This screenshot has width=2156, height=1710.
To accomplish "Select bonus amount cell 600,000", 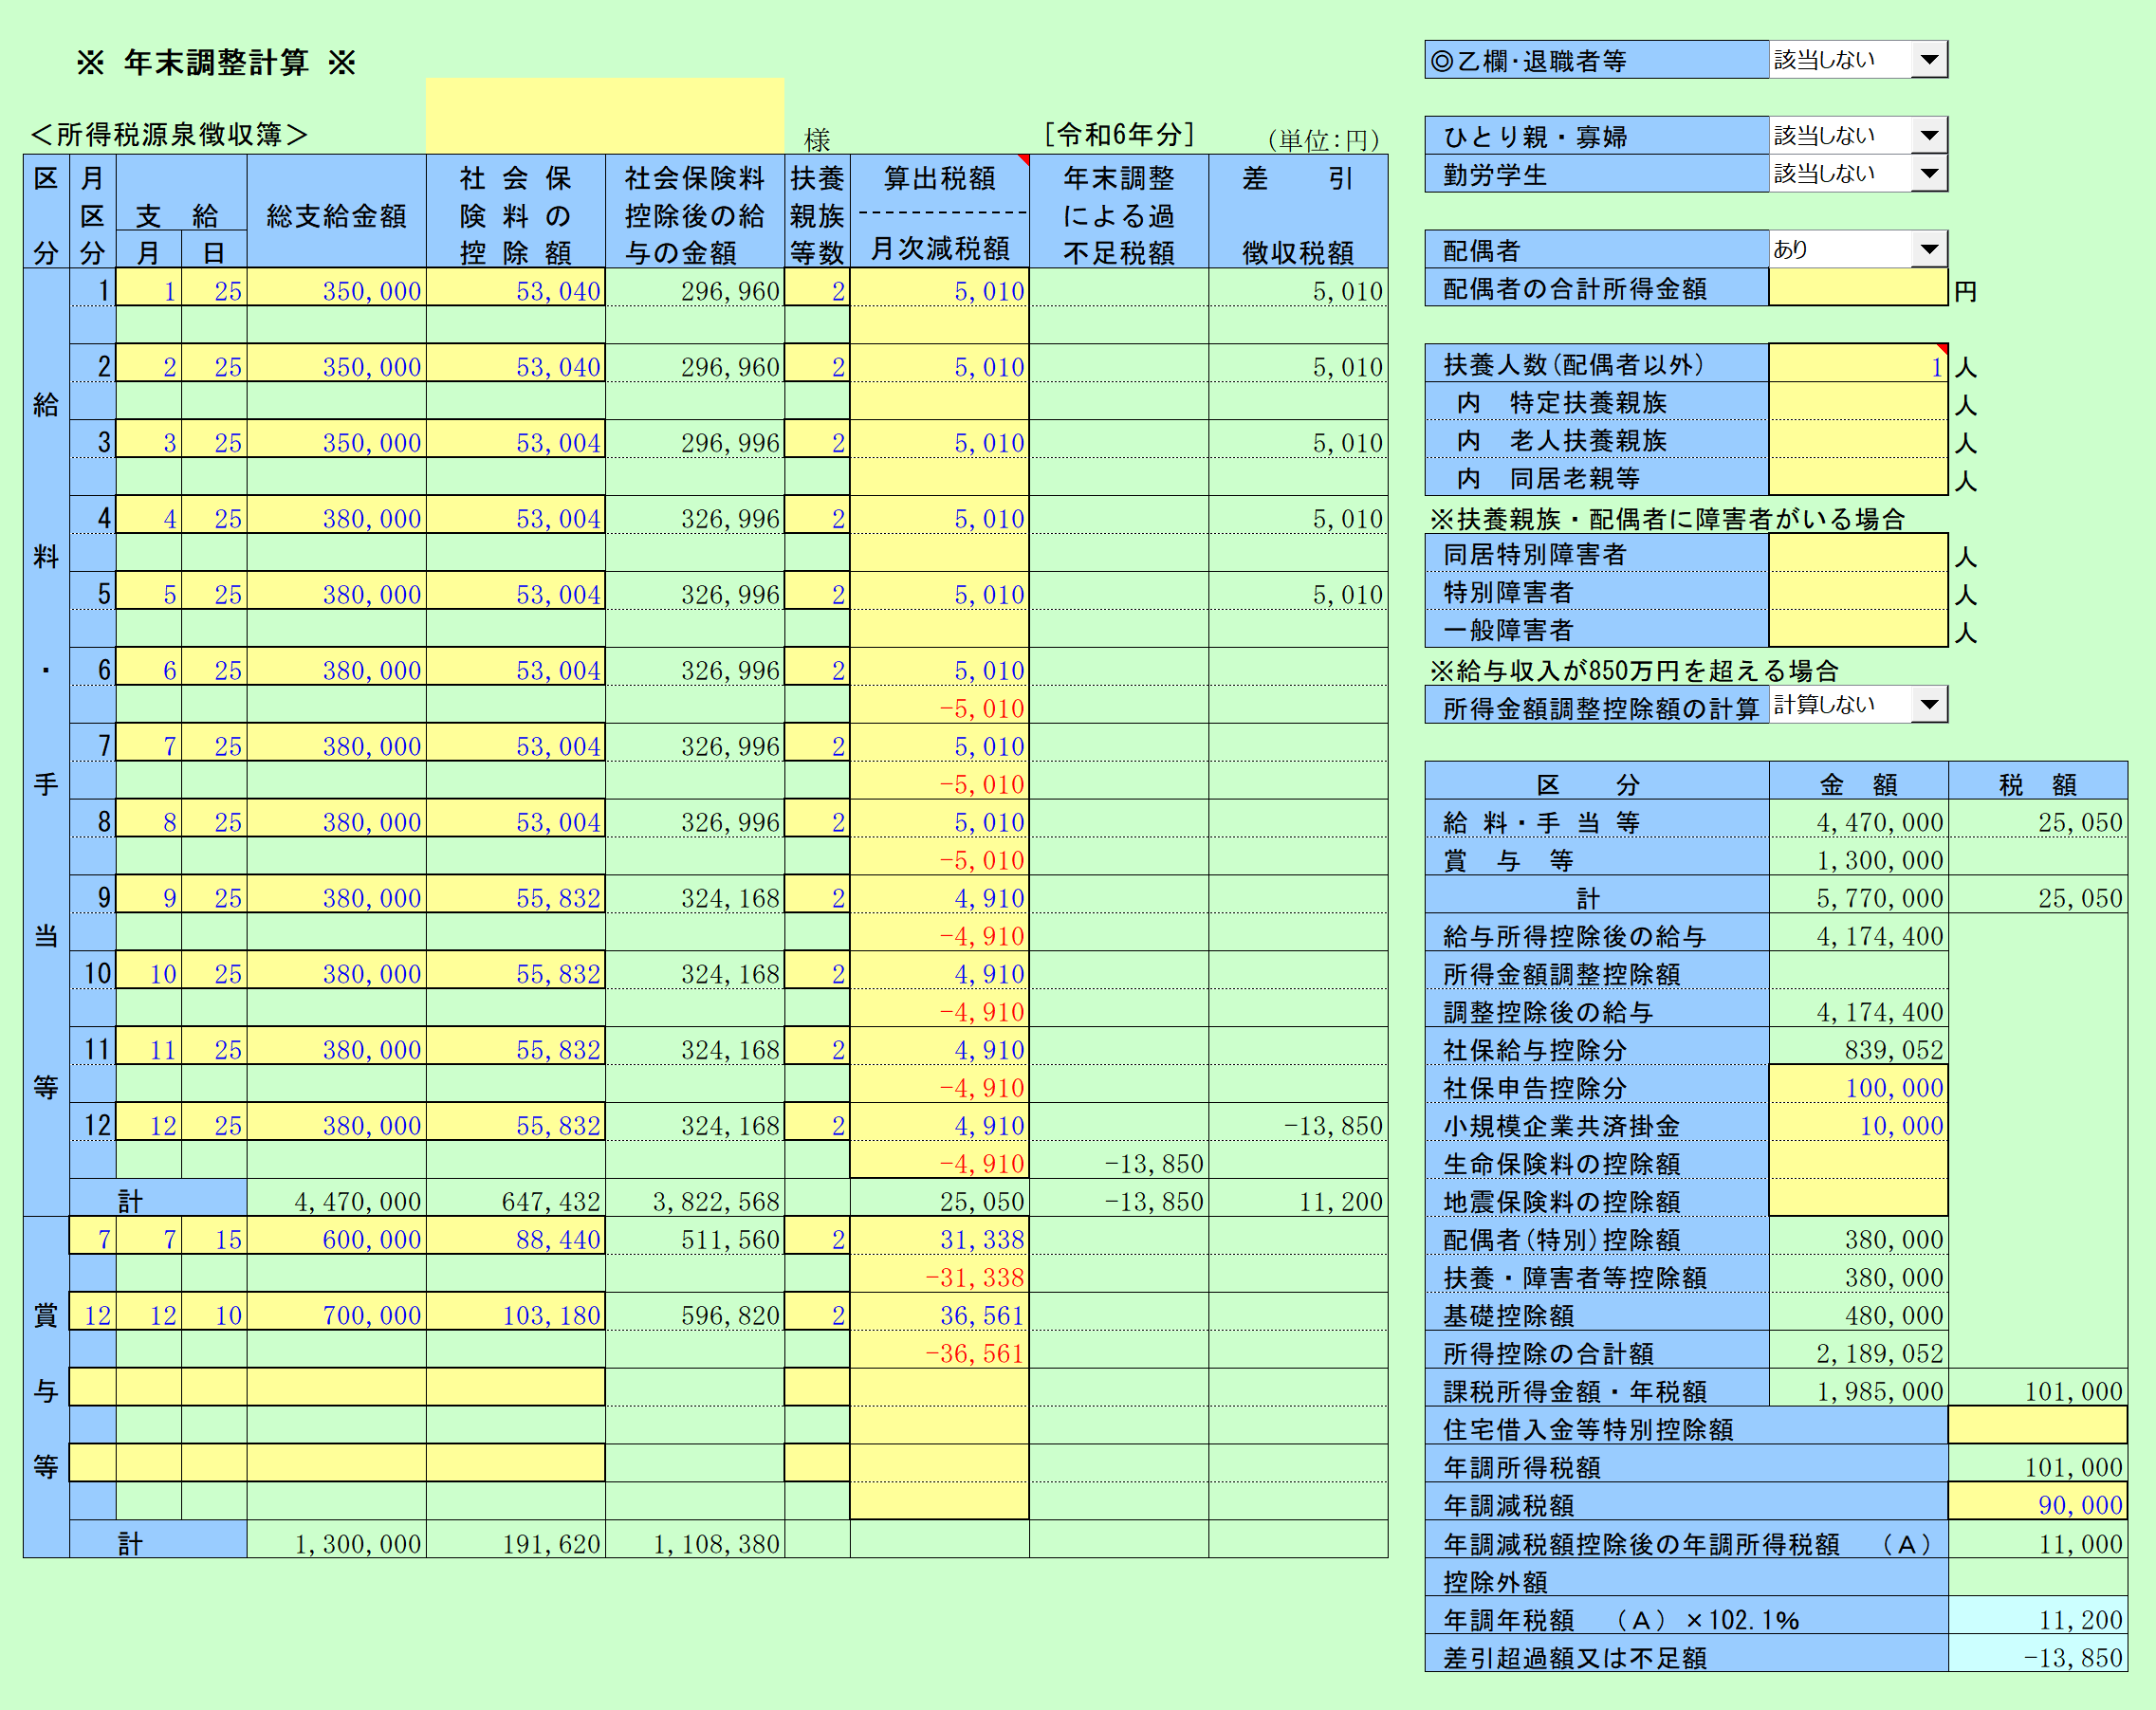I will pos(336,1237).
